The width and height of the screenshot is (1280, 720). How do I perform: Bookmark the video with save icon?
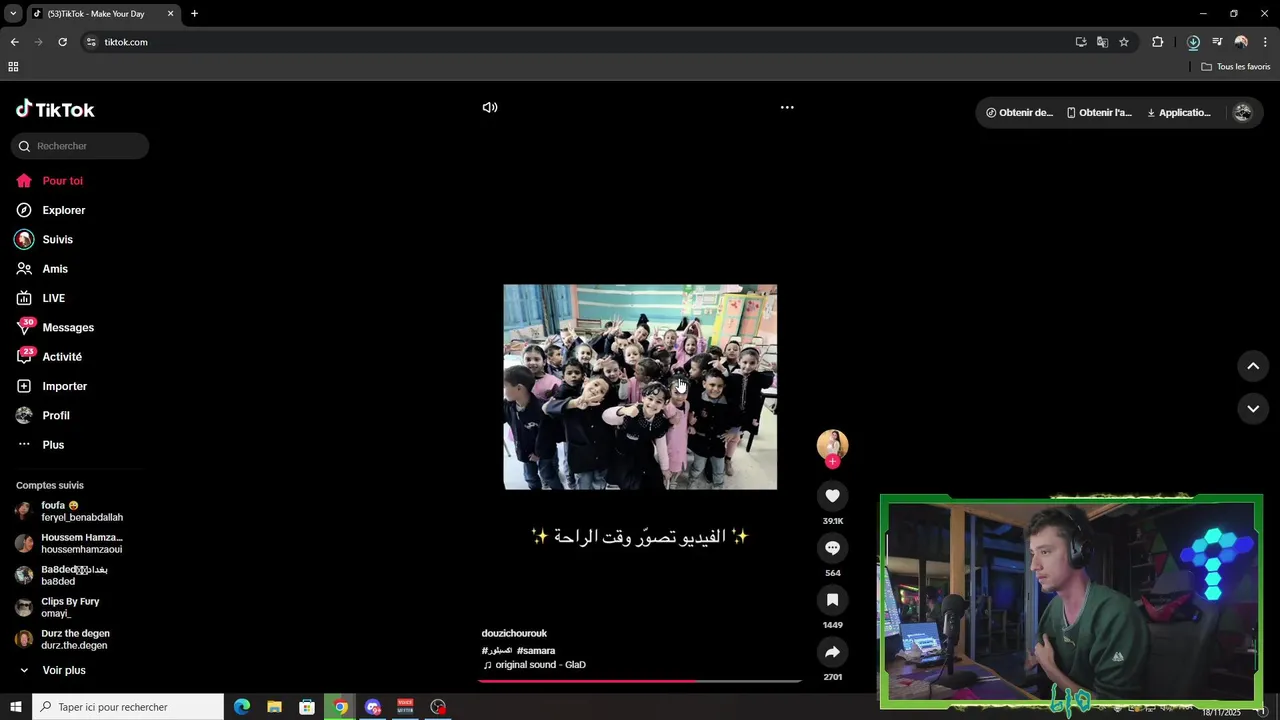click(x=832, y=600)
